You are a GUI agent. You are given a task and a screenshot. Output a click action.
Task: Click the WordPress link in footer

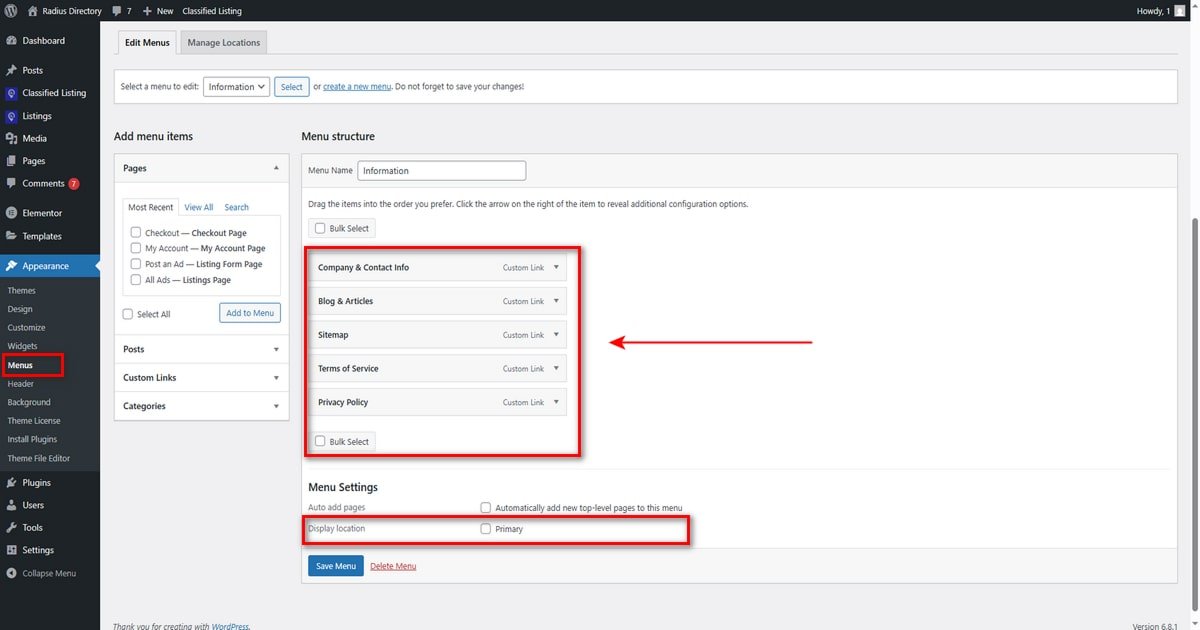click(228, 626)
